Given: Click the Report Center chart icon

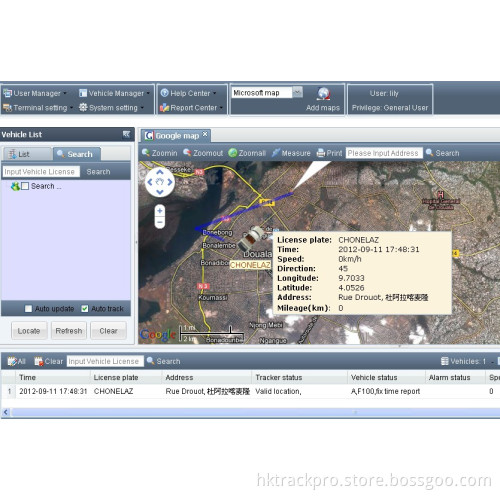Looking at the screenshot, I should click(x=164, y=107).
